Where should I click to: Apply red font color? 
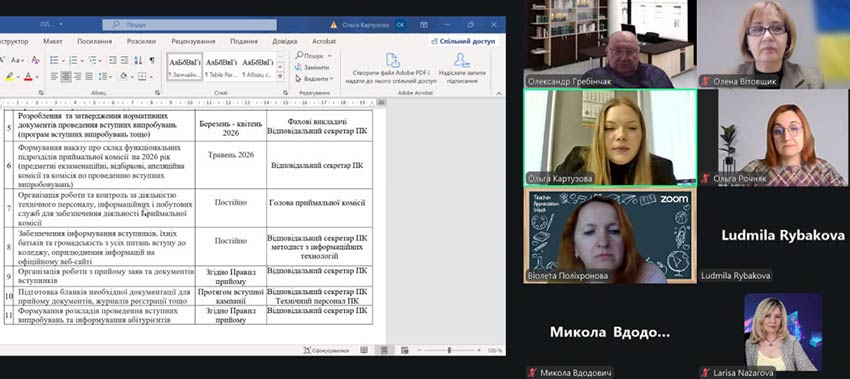(x=28, y=77)
